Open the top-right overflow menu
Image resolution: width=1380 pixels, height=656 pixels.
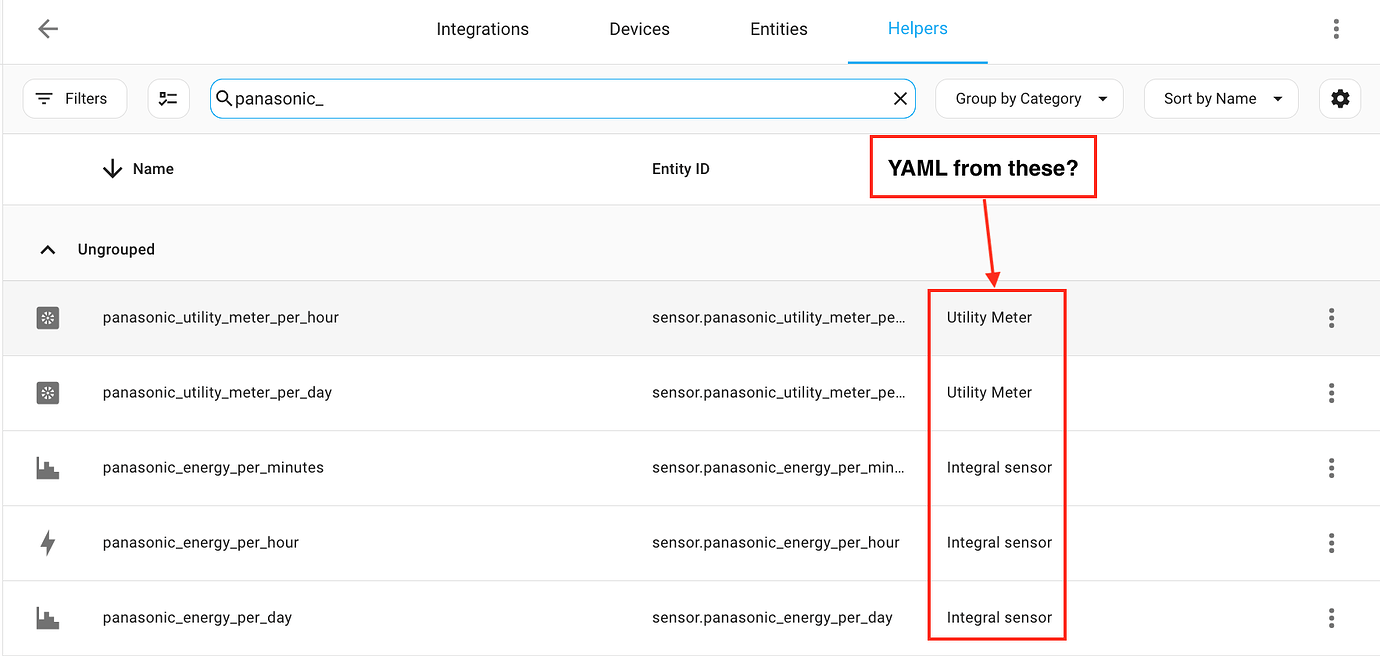tap(1336, 29)
